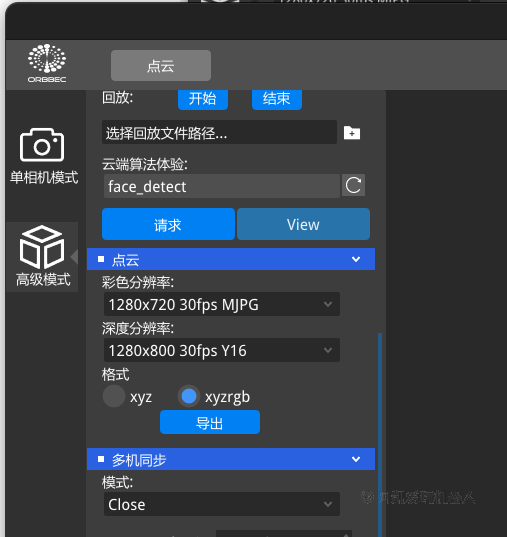
Task: Click the playback file path field
Action: click(219, 132)
